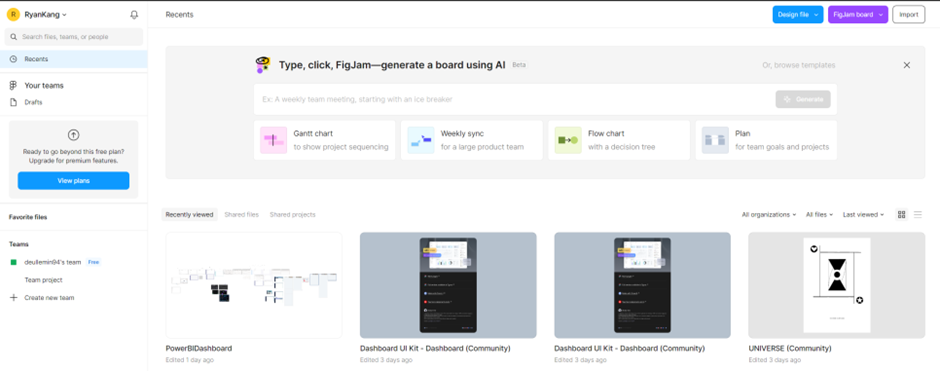Select the Recently viewed tab
Viewport: 940px width, 371px height.
(189, 215)
